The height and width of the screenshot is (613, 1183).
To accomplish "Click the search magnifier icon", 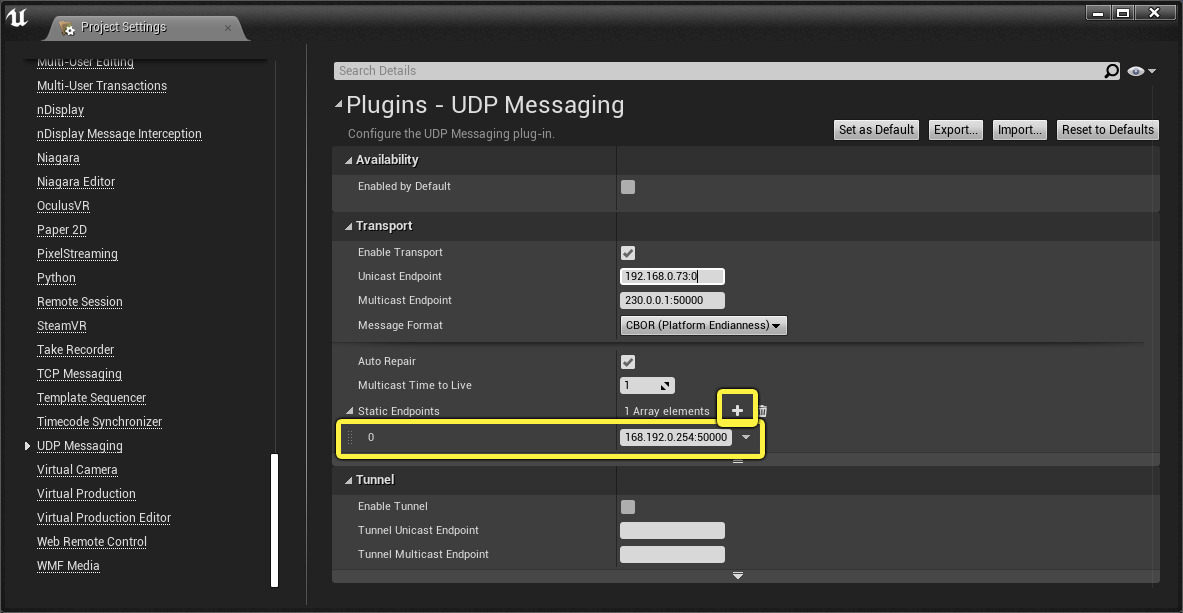I will click(x=1111, y=71).
